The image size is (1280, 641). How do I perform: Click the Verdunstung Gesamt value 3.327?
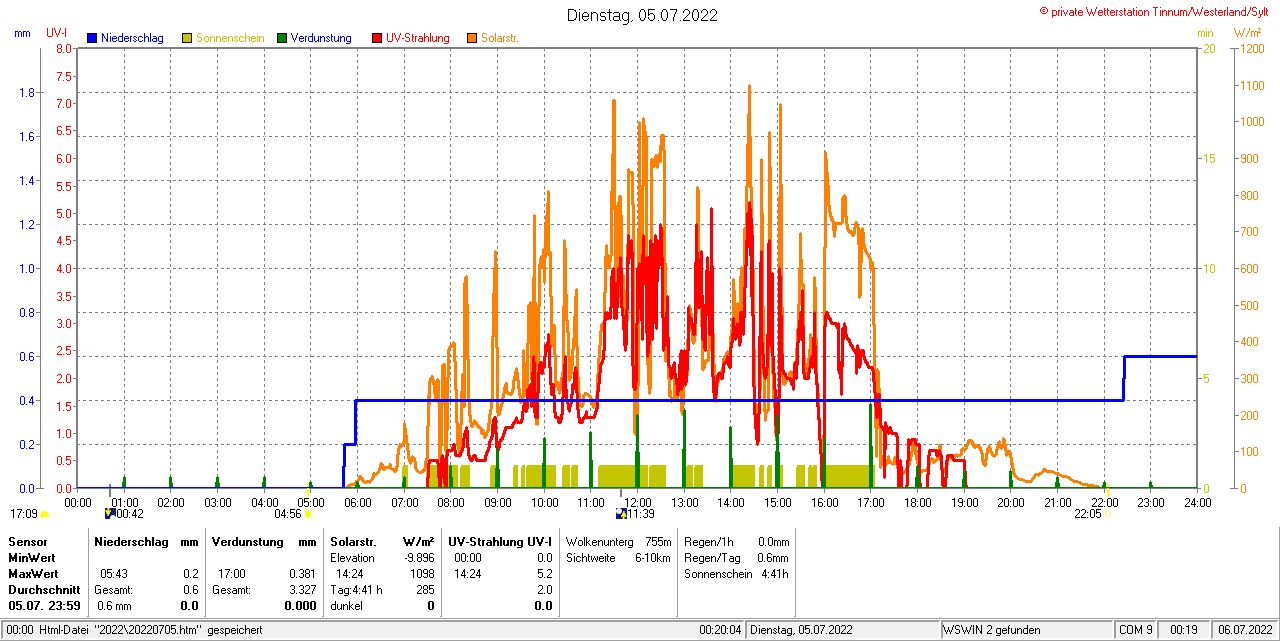(301, 590)
